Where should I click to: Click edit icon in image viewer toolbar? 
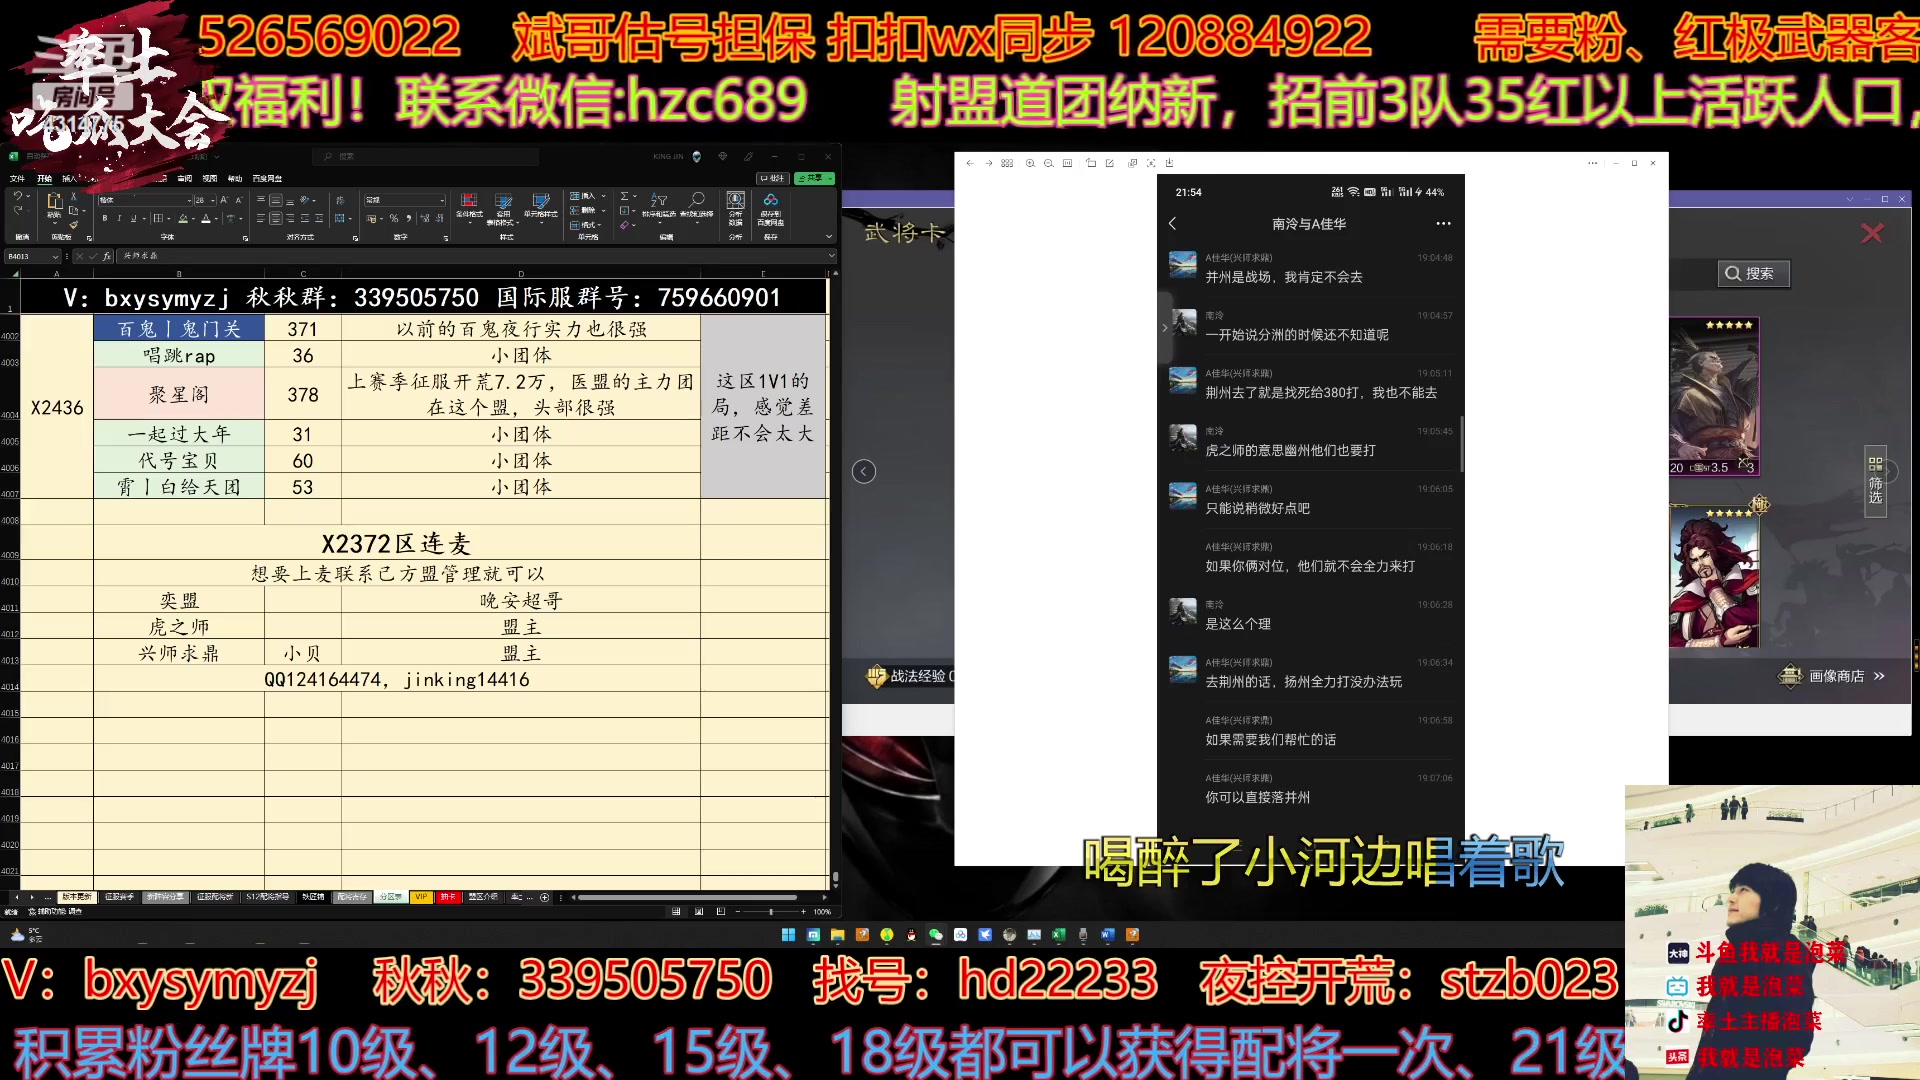1110,163
